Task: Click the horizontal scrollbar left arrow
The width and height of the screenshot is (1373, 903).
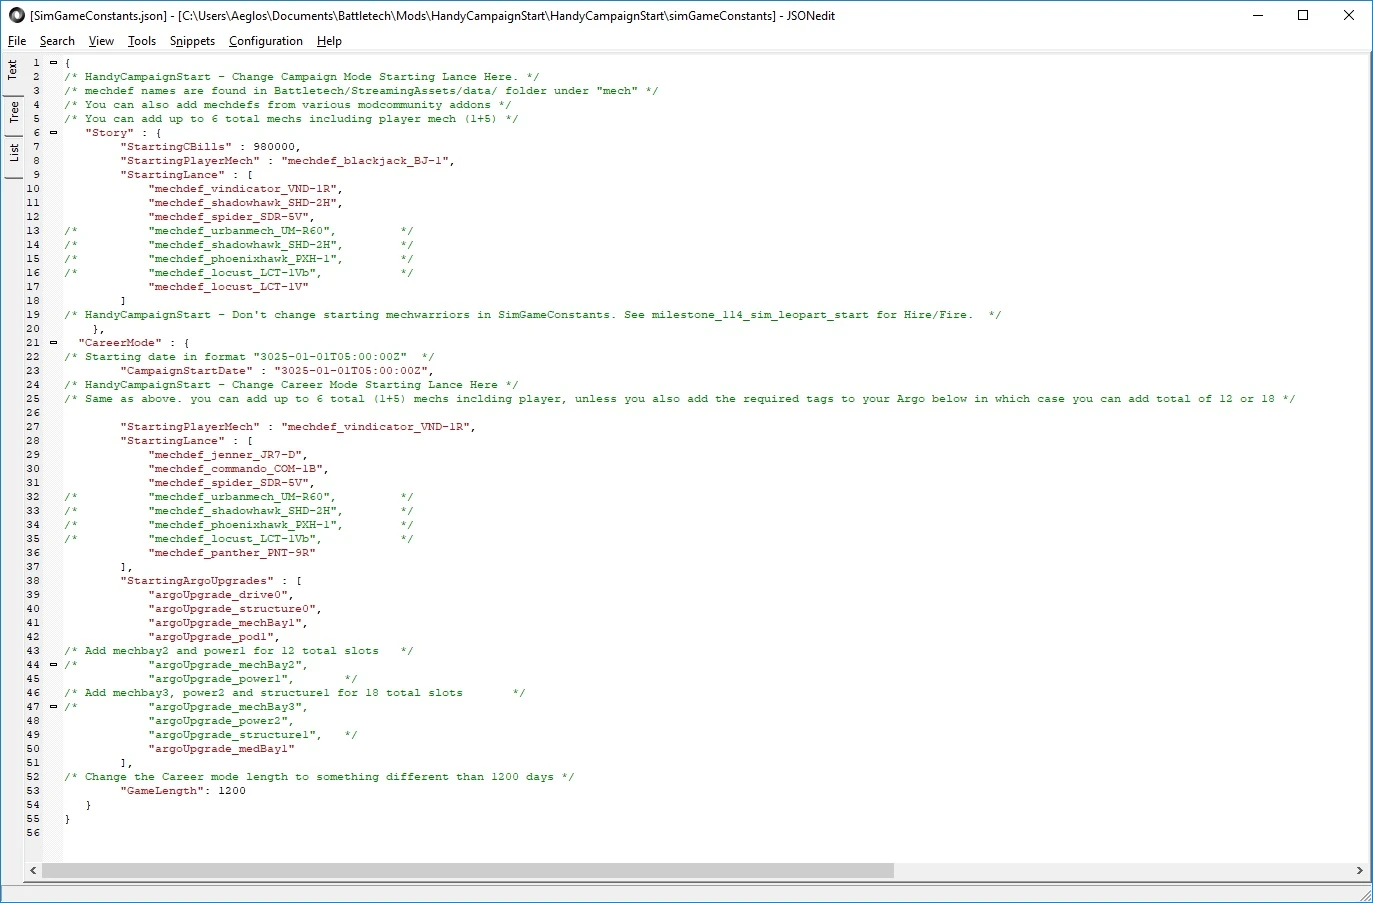Action: tap(33, 870)
